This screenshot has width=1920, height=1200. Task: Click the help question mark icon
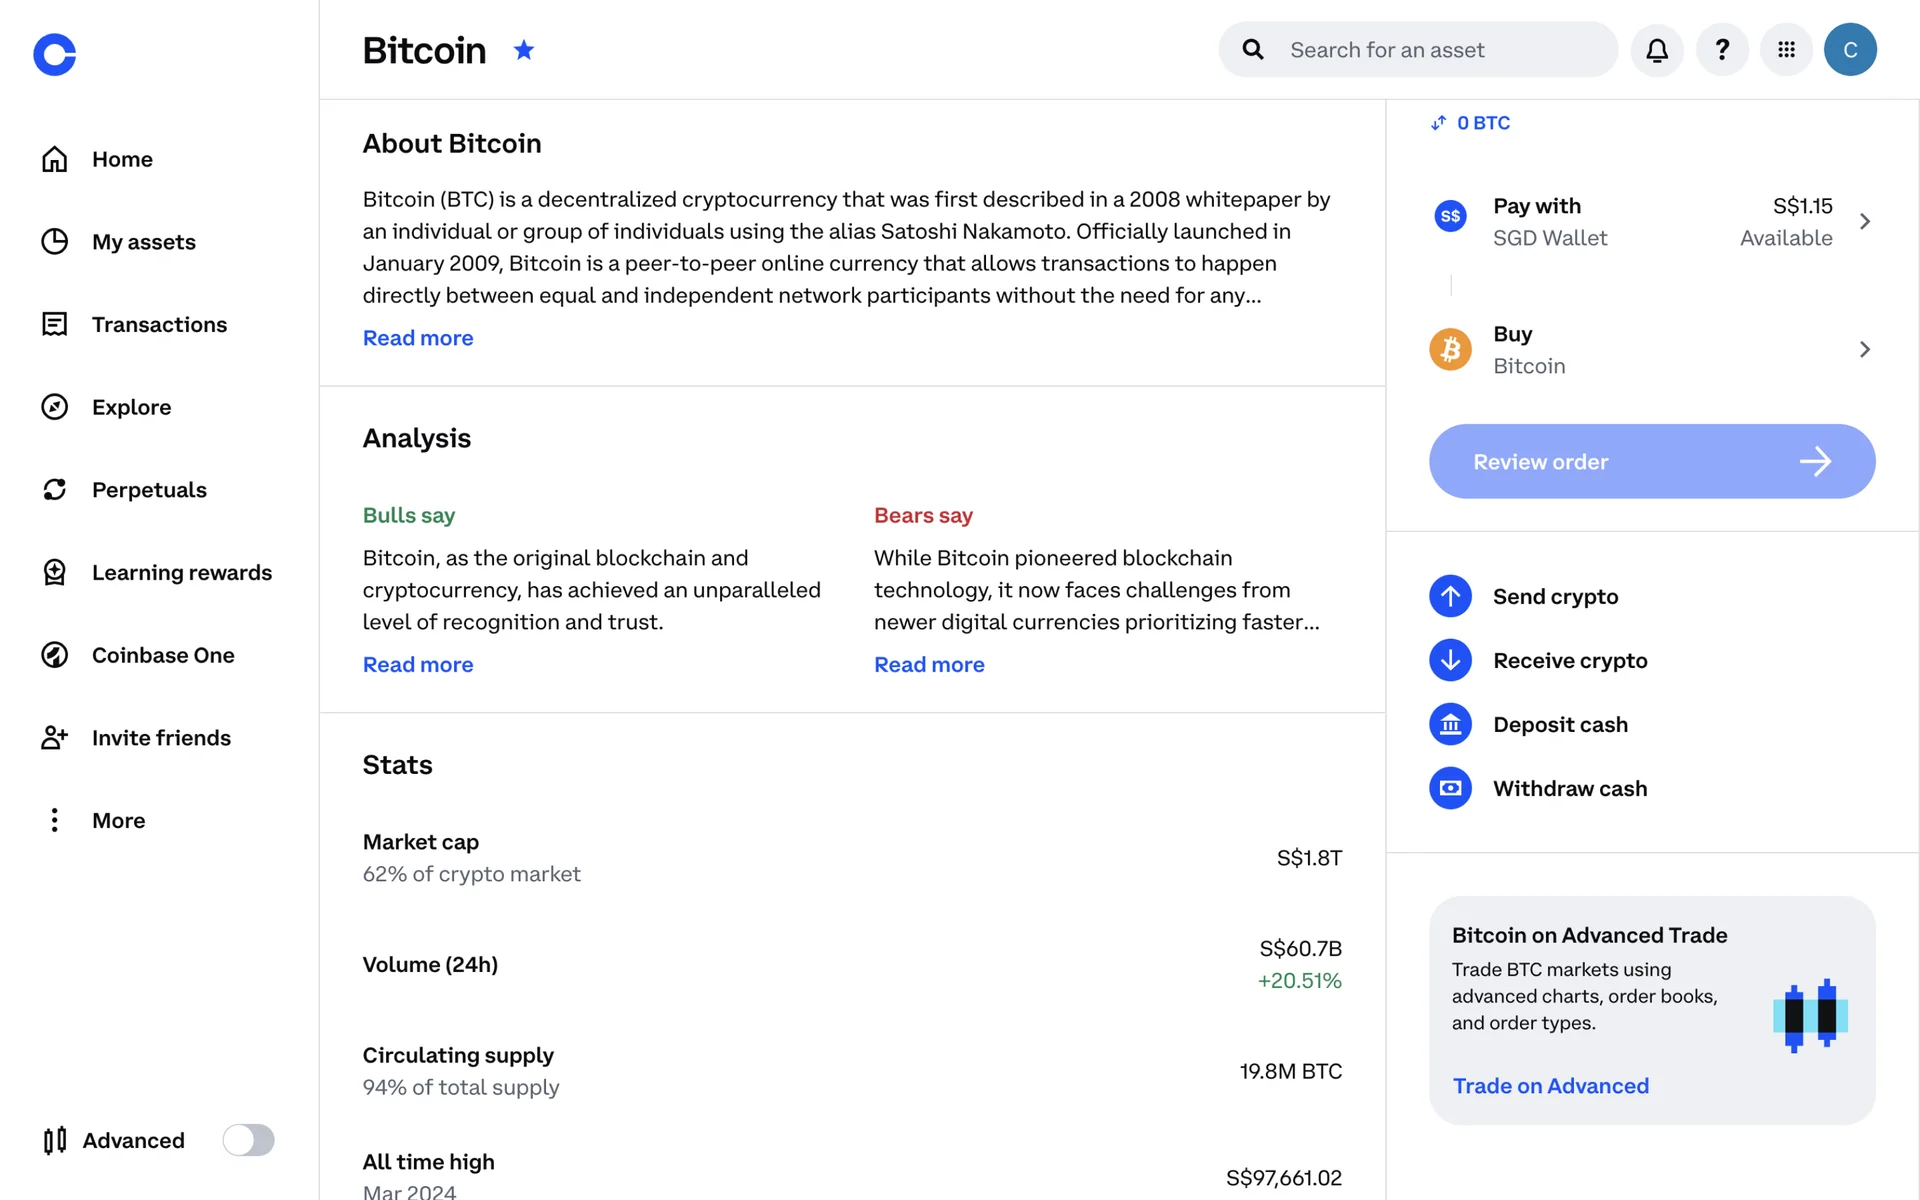(x=1722, y=50)
